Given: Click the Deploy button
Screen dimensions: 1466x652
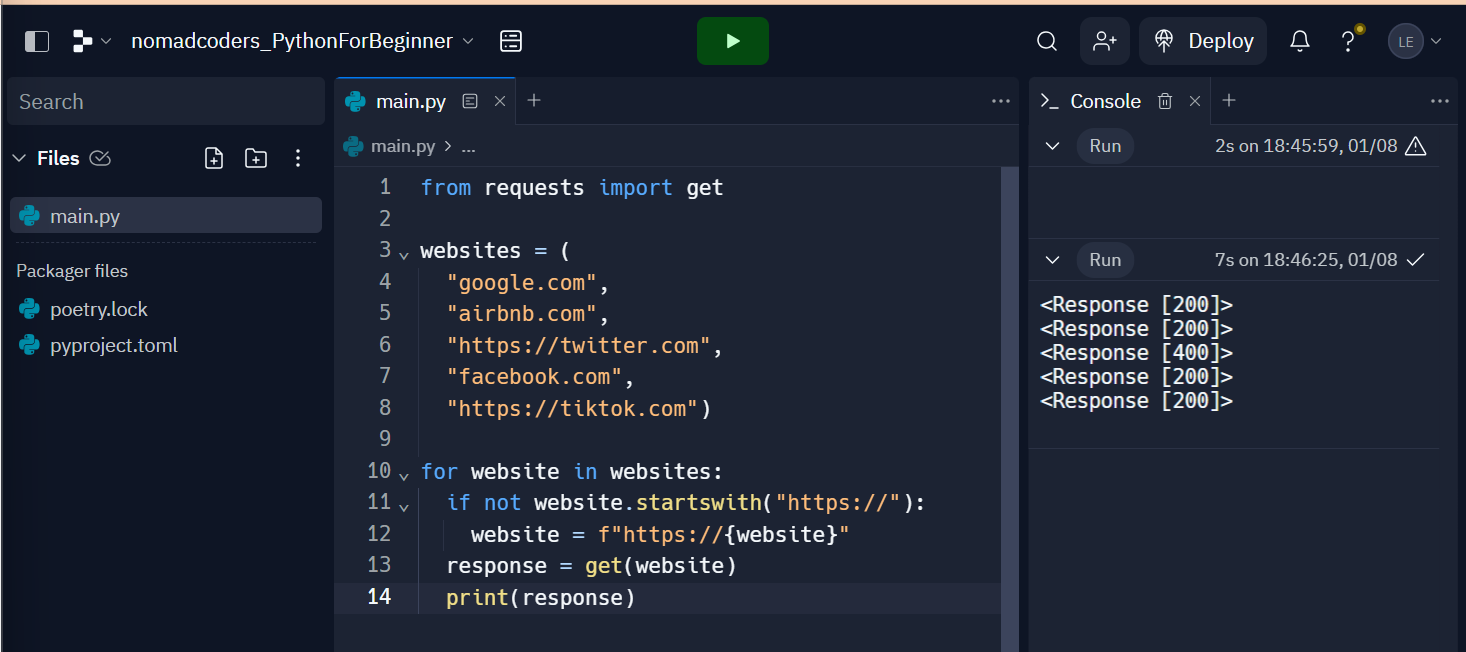Looking at the screenshot, I should tap(1203, 41).
